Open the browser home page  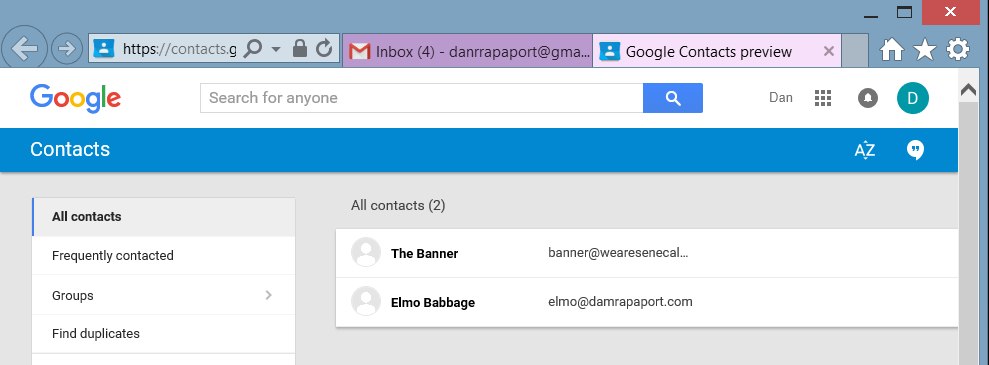(891, 49)
